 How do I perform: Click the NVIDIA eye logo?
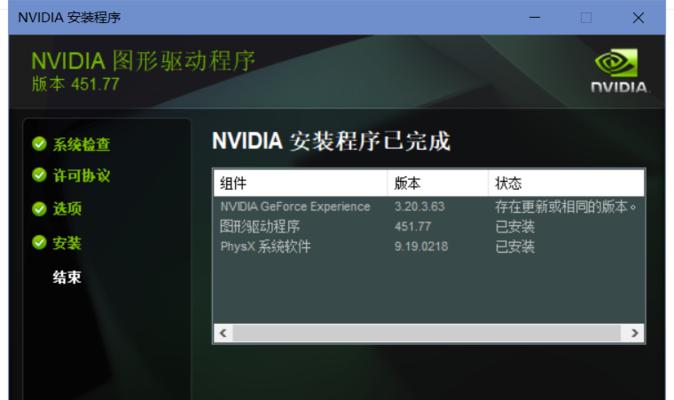pyautogui.click(x=616, y=63)
